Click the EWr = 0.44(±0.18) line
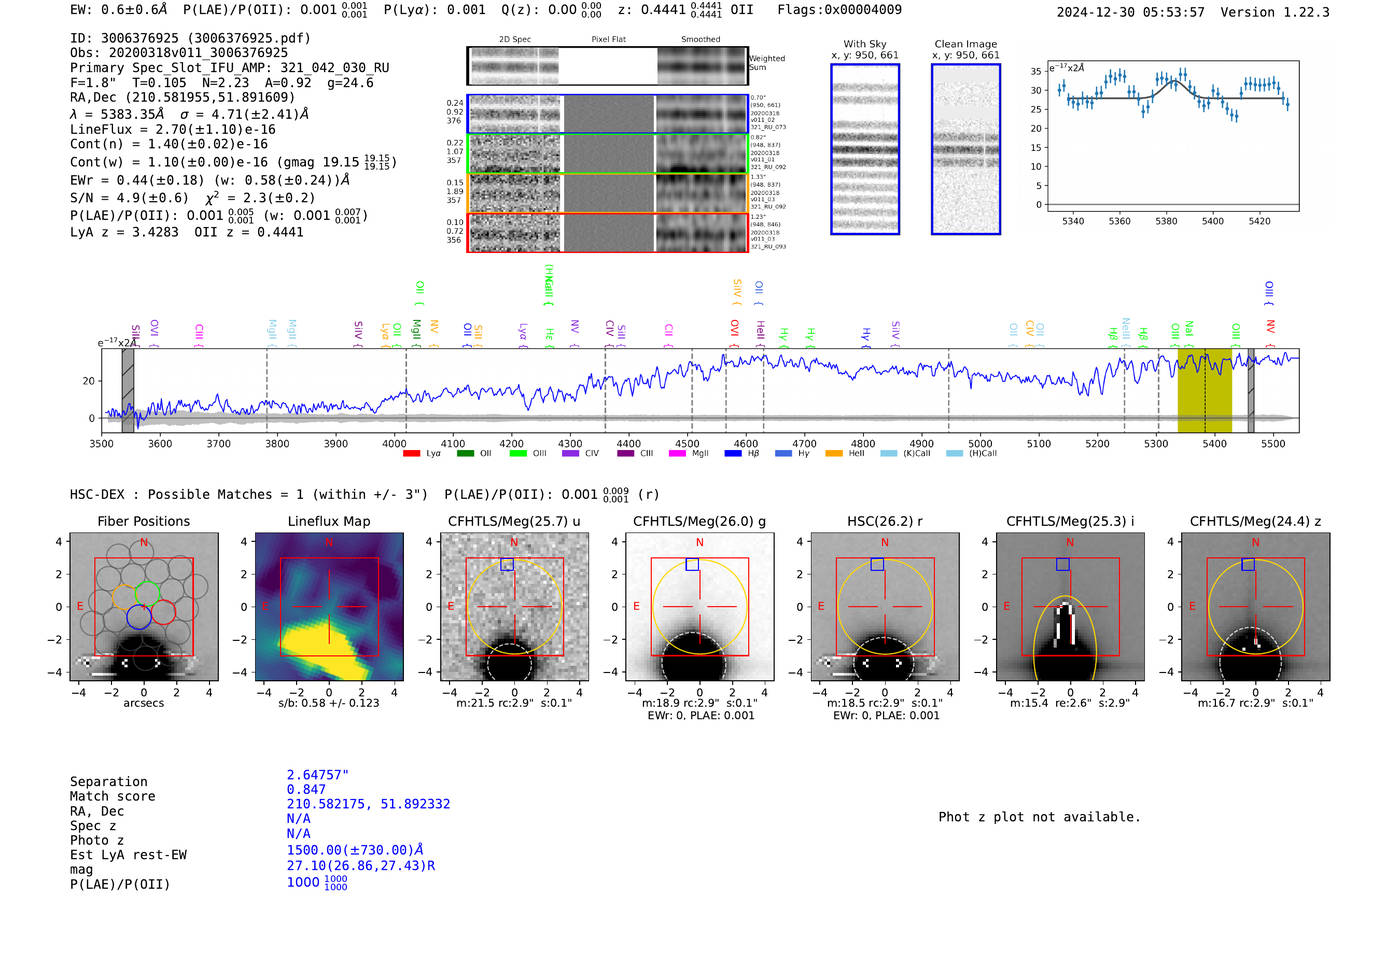Screen dimensions: 1400x953 pyautogui.click(x=210, y=180)
